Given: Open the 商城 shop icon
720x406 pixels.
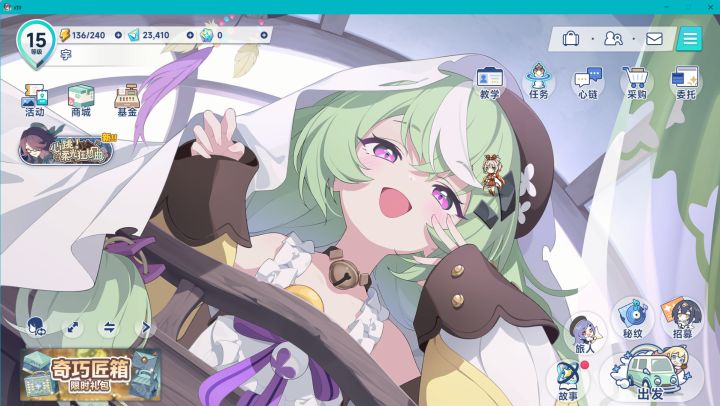Looking at the screenshot, I should click(x=81, y=100).
